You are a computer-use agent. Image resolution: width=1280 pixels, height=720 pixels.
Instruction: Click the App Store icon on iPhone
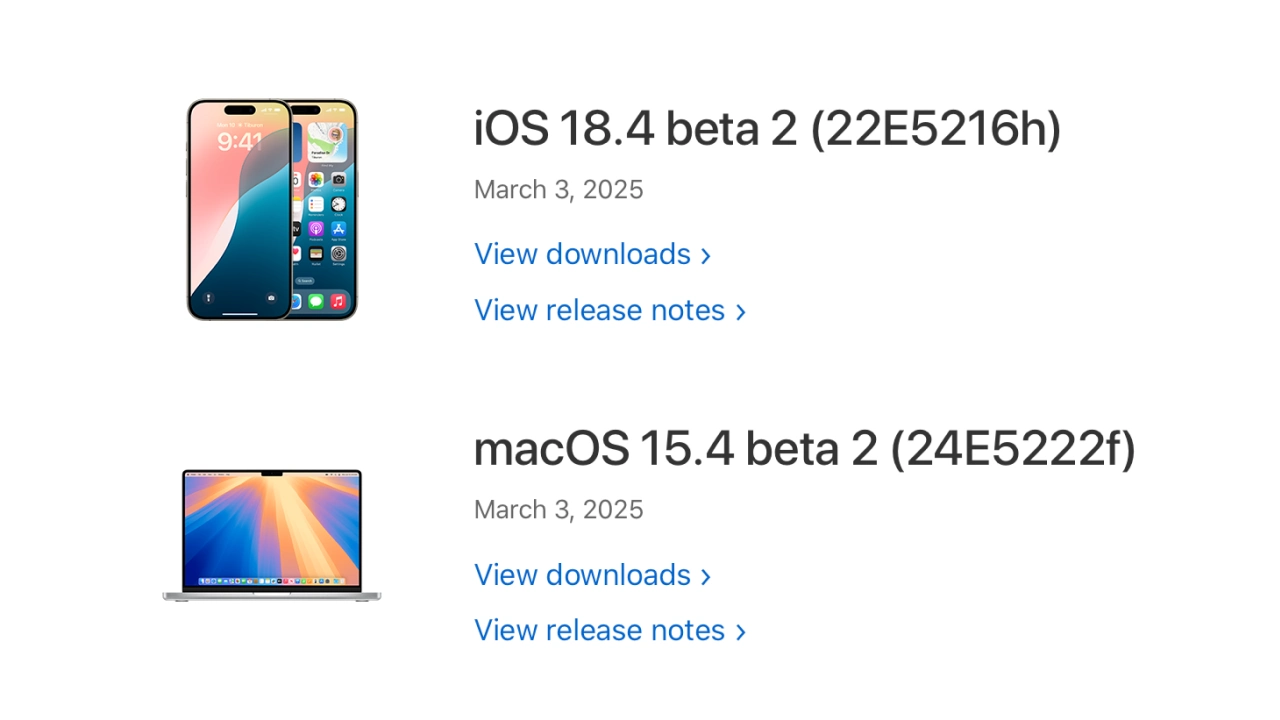coord(338,229)
